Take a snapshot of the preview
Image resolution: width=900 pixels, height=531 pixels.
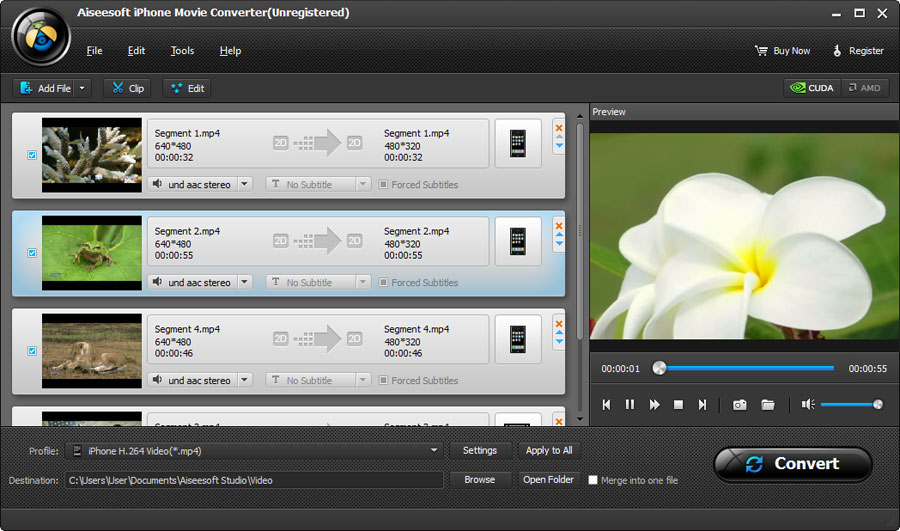click(740, 405)
